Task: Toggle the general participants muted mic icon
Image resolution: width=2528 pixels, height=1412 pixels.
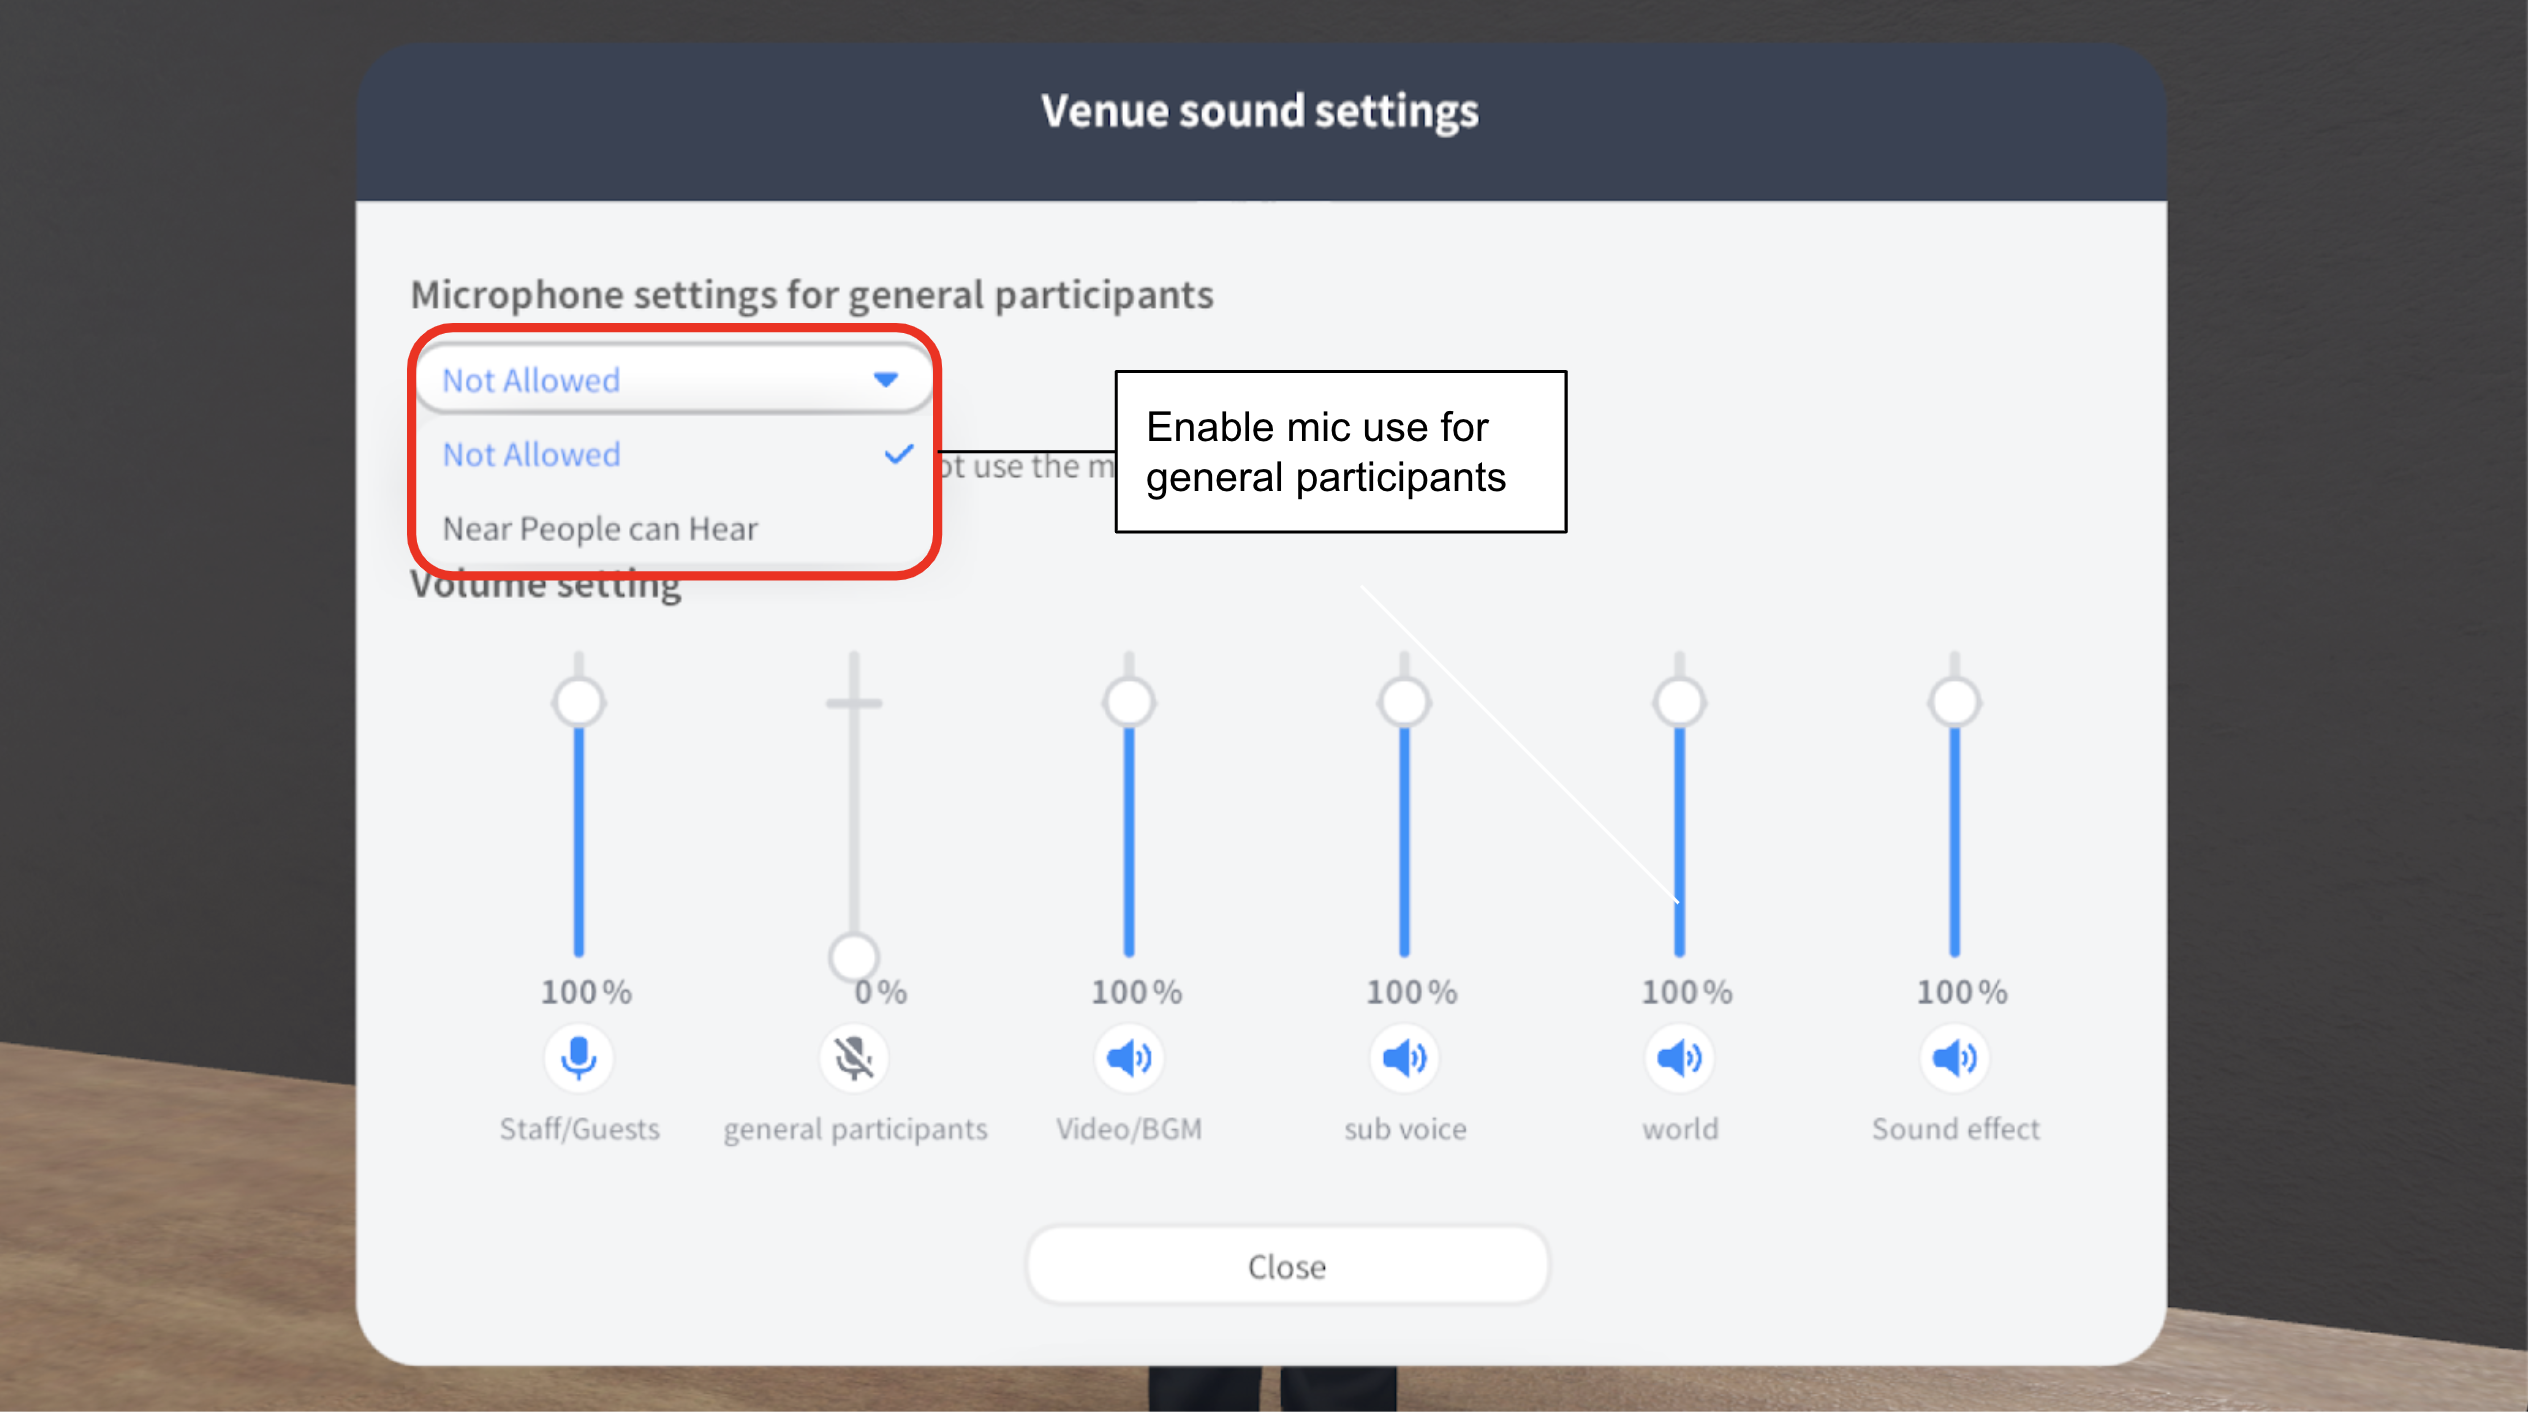Action: coord(854,1058)
